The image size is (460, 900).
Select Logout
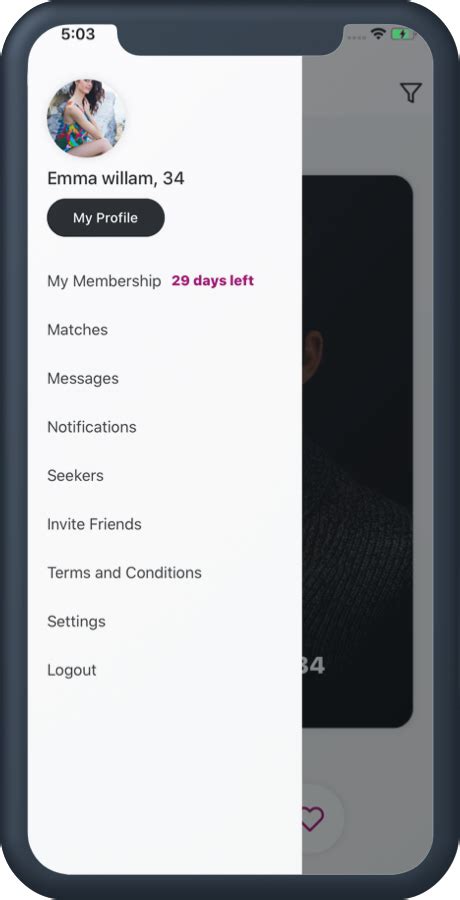72,670
